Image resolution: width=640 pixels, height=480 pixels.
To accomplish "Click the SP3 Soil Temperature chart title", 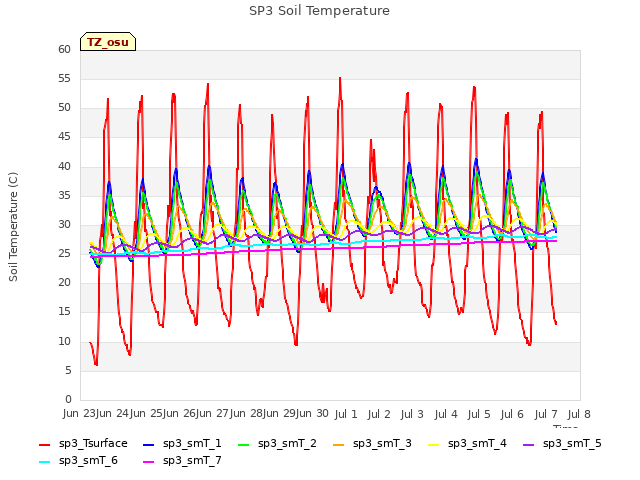I will [319, 11].
